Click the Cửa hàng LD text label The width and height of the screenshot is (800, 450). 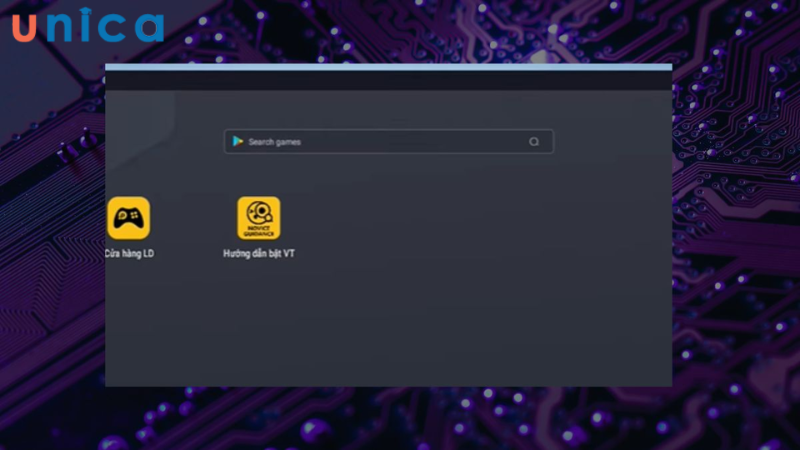tap(130, 254)
